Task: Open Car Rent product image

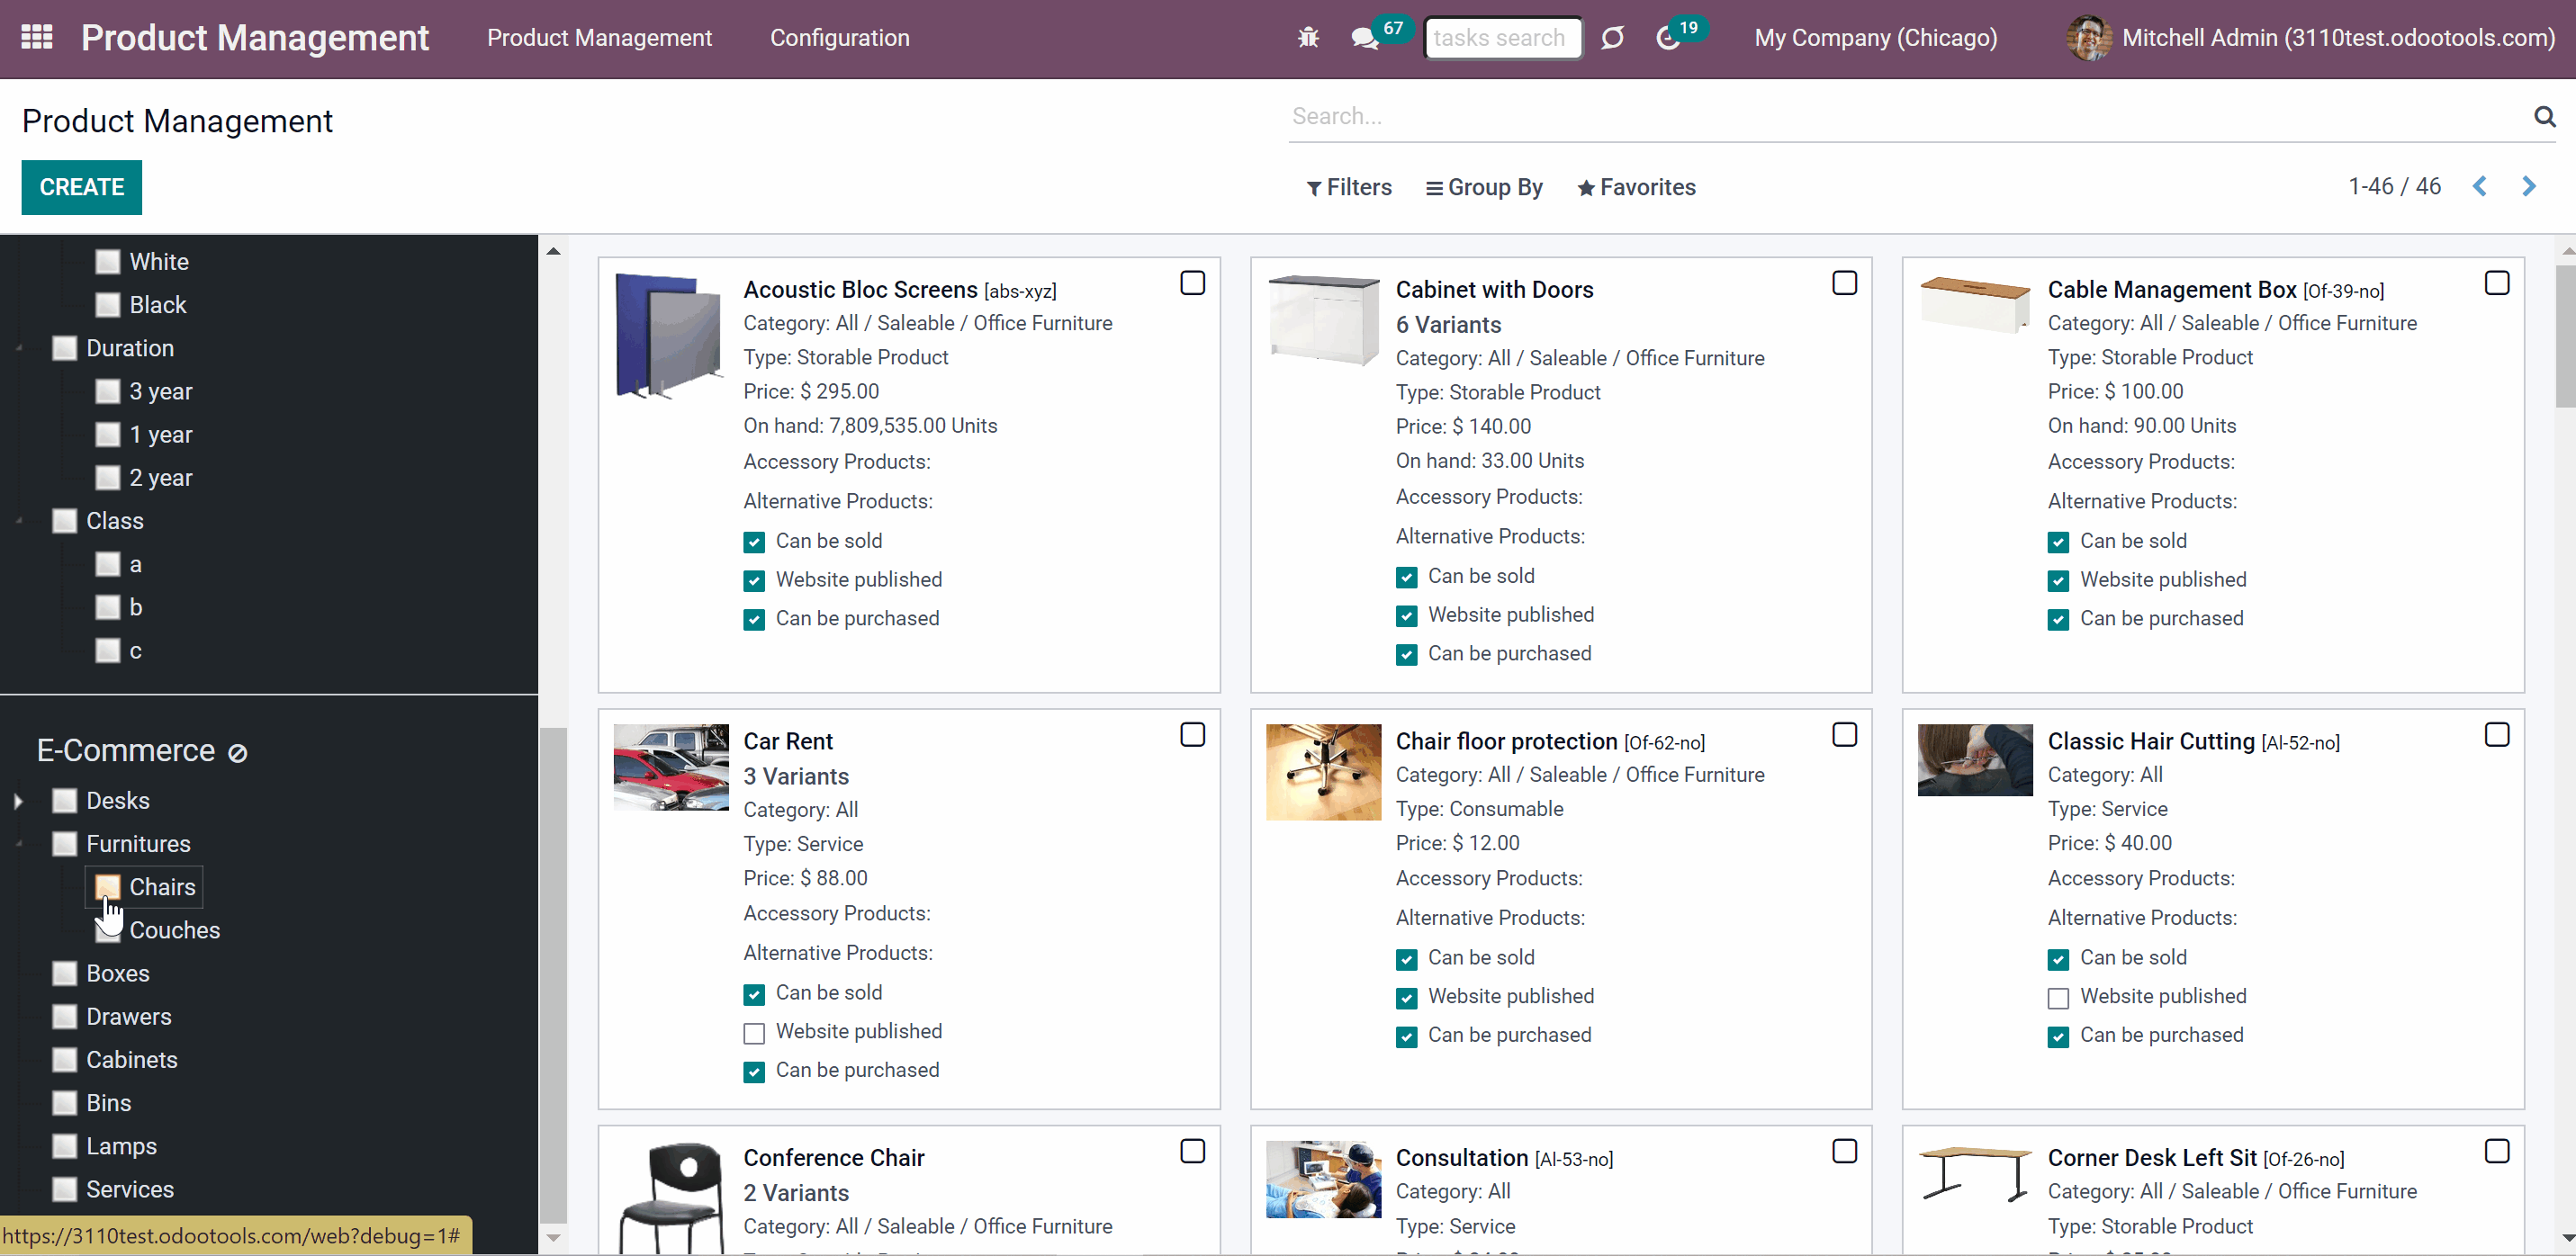Action: tap(671, 767)
